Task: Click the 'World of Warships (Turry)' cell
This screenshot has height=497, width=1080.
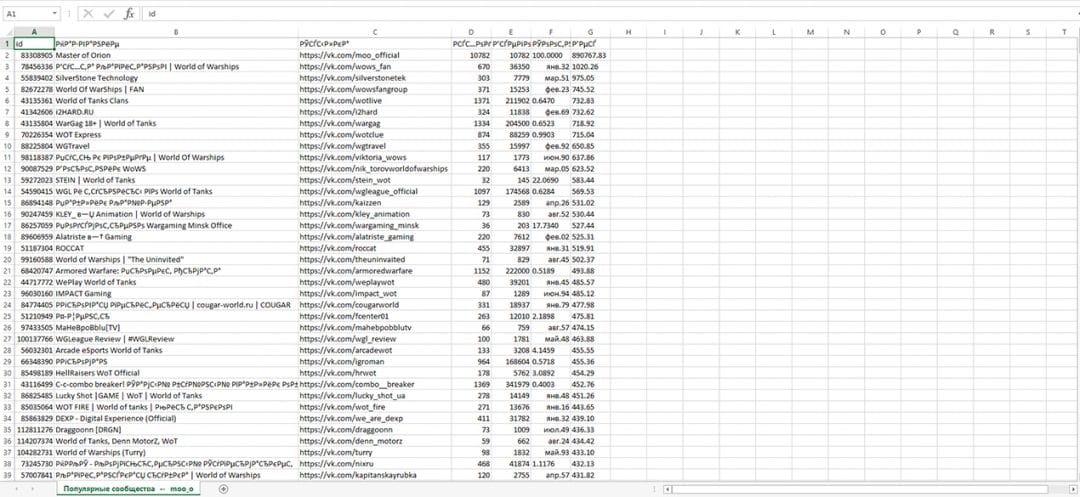Action: coord(176,452)
